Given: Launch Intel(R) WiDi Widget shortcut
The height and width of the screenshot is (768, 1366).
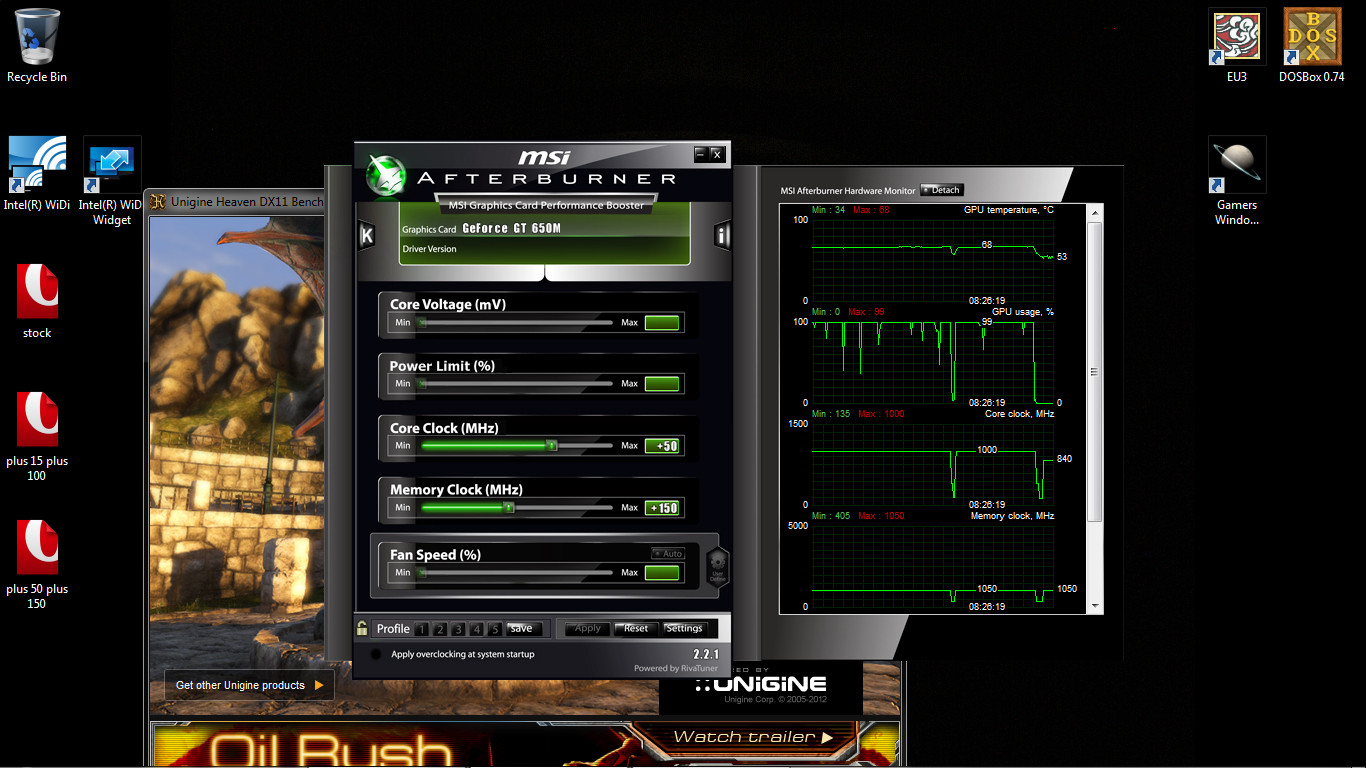Looking at the screenshot, I should click(112, 182).
